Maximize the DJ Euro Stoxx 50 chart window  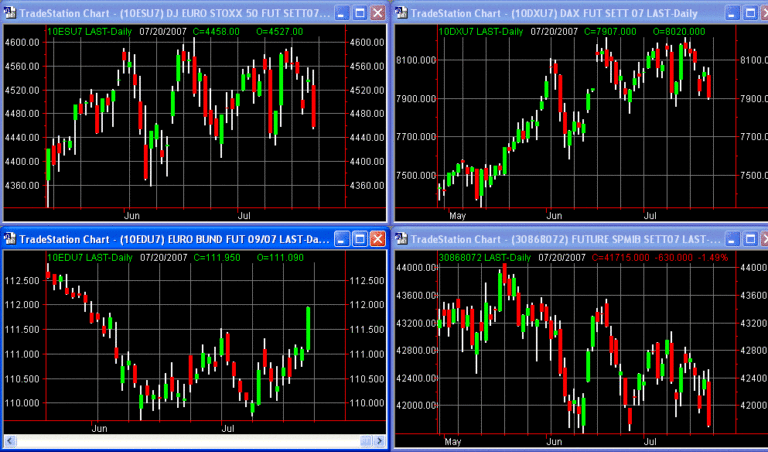358,13
